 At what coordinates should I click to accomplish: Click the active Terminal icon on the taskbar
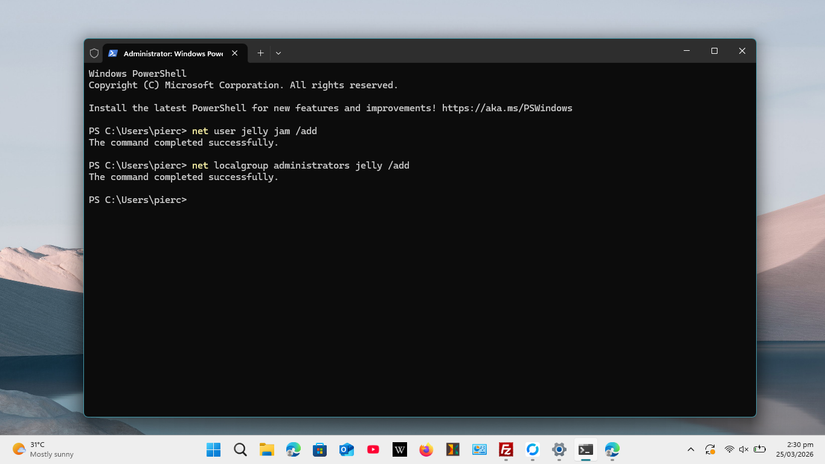586,449
